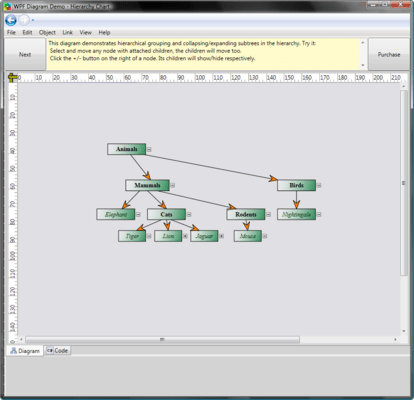Click the Next button

[x=25, y=54]
